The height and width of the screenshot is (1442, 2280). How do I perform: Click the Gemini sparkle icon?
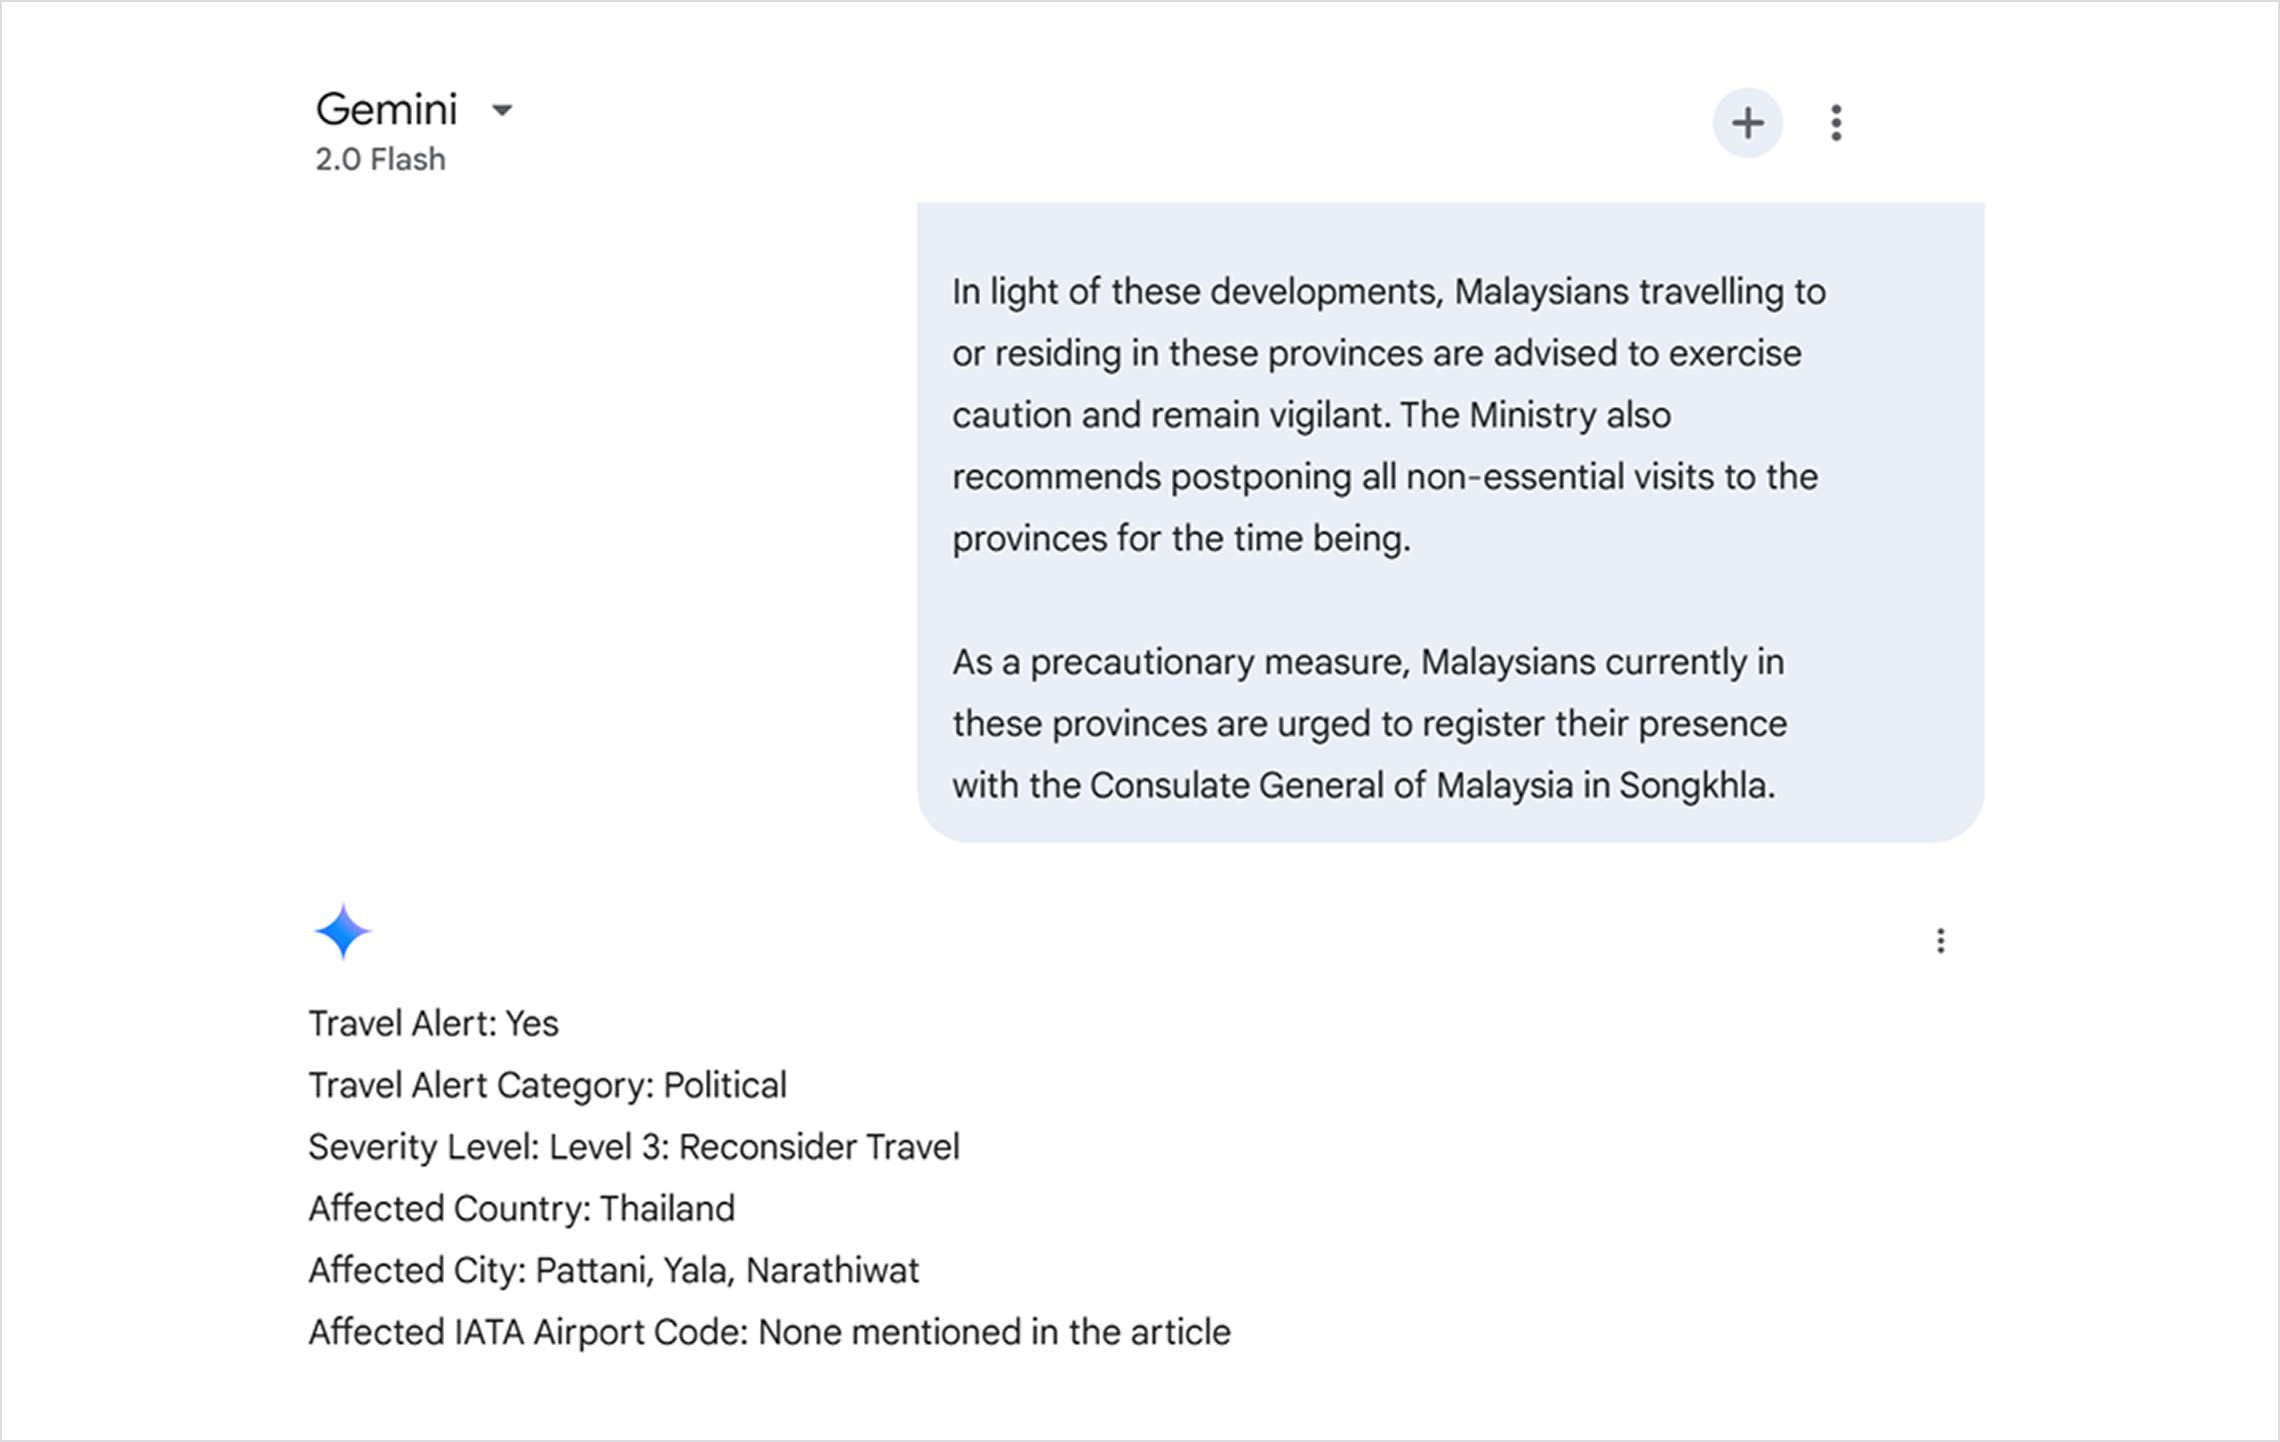[343, 931]
